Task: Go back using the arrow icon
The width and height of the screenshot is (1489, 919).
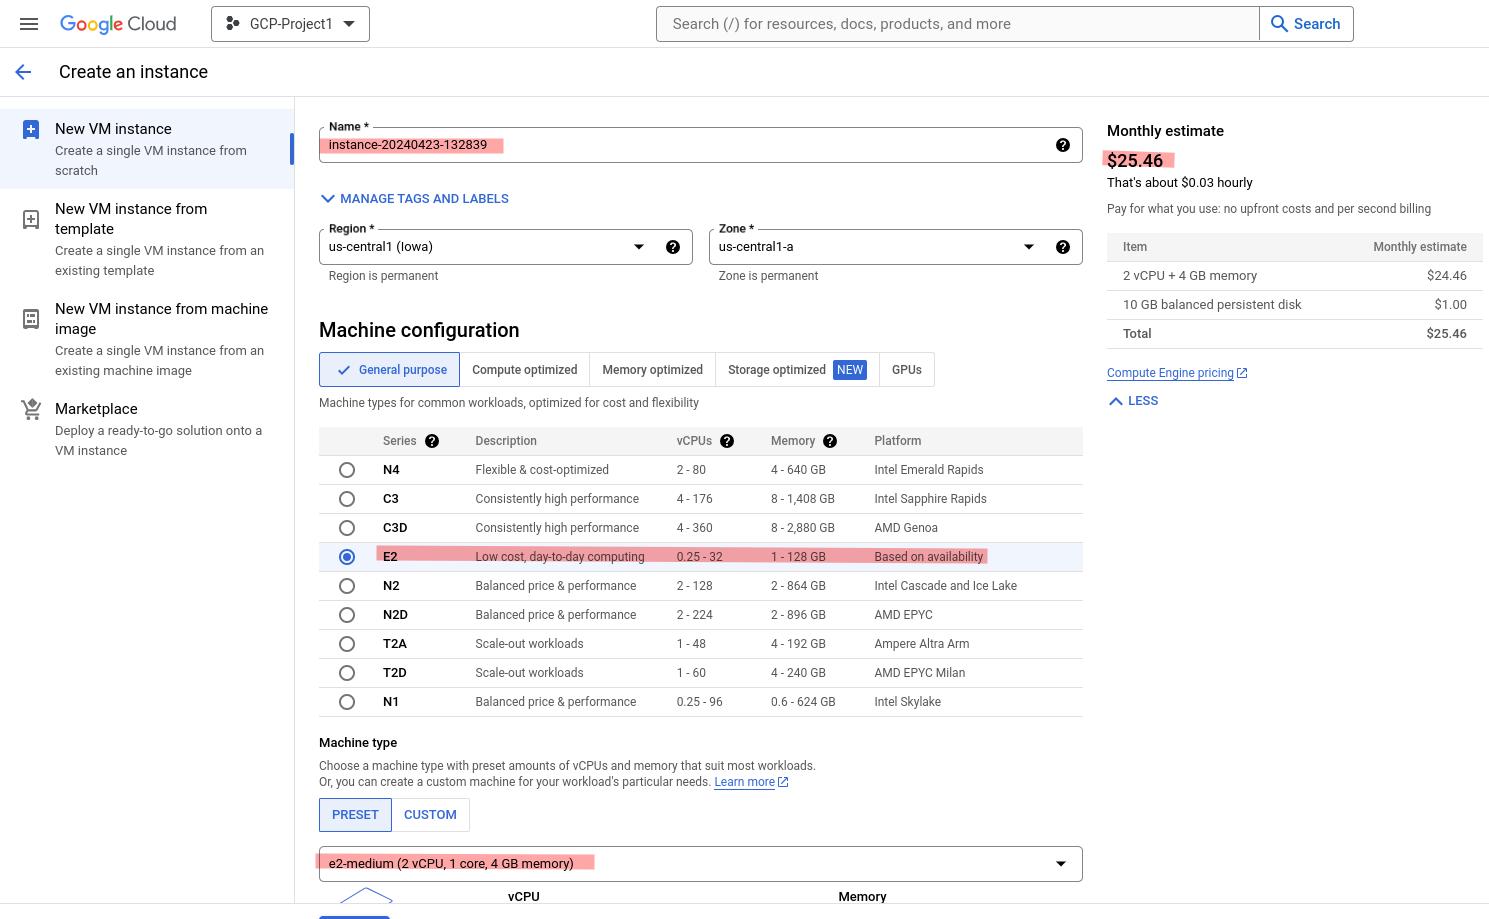Action: [x=23, y=72]
